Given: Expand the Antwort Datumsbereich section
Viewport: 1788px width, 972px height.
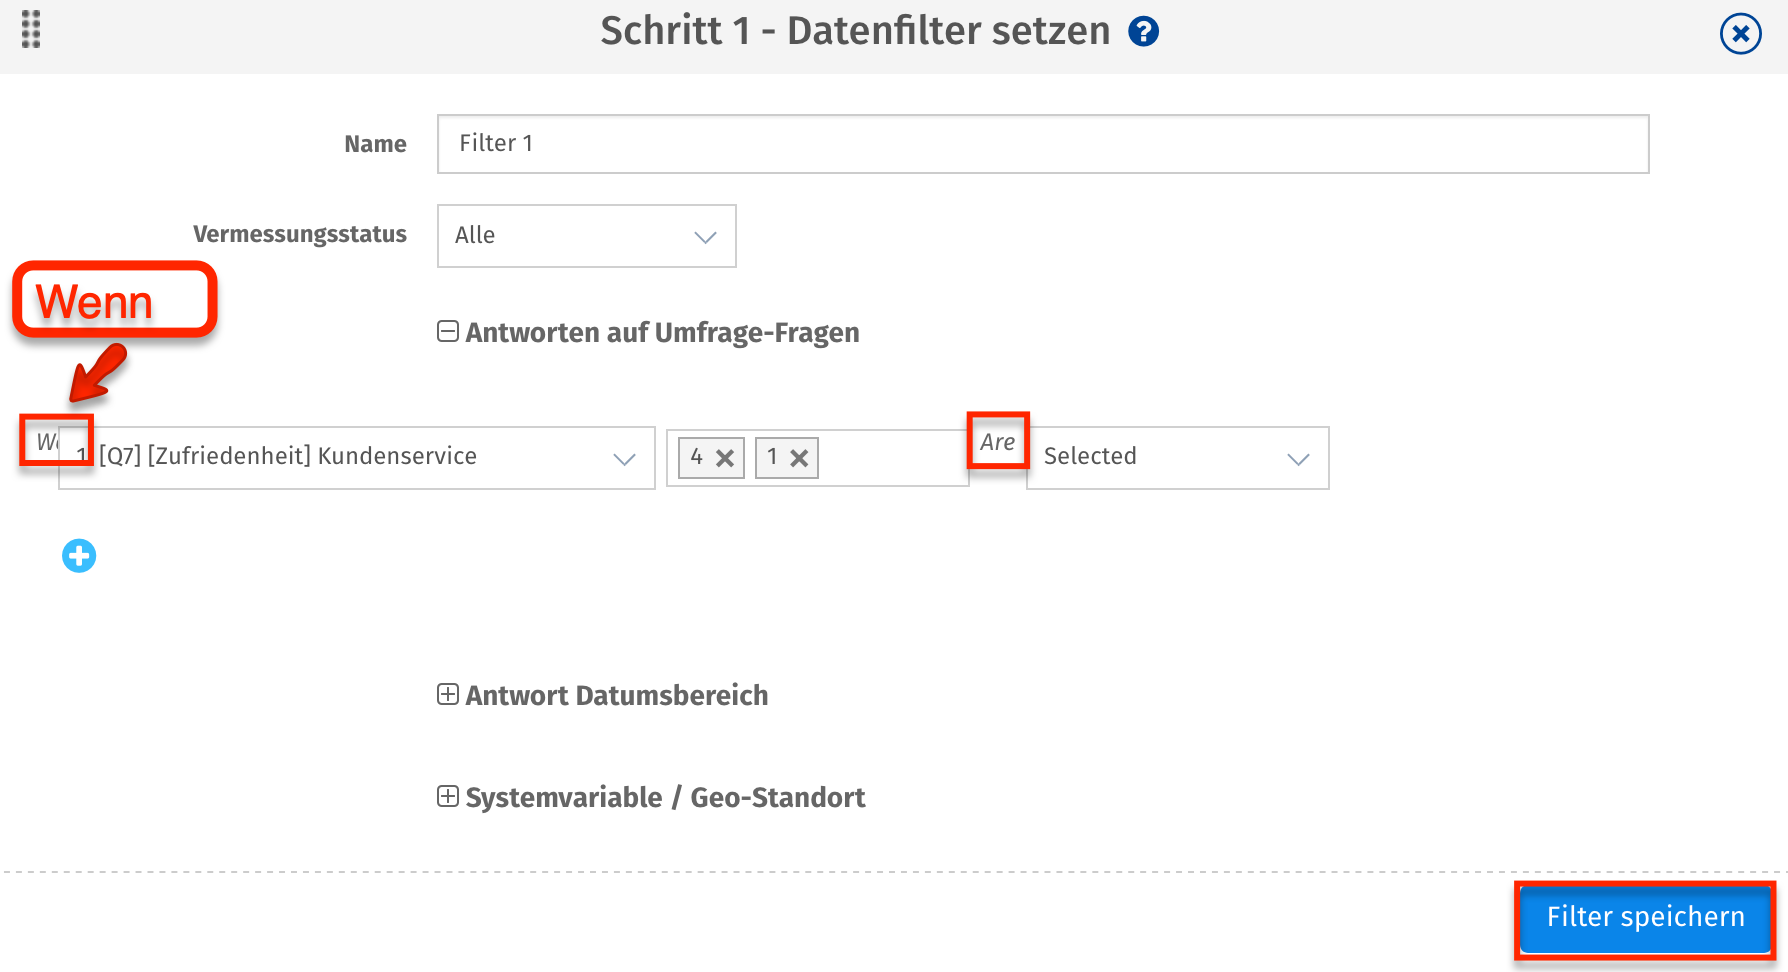Looking at the screenshot, I should [x=448, y=695].
